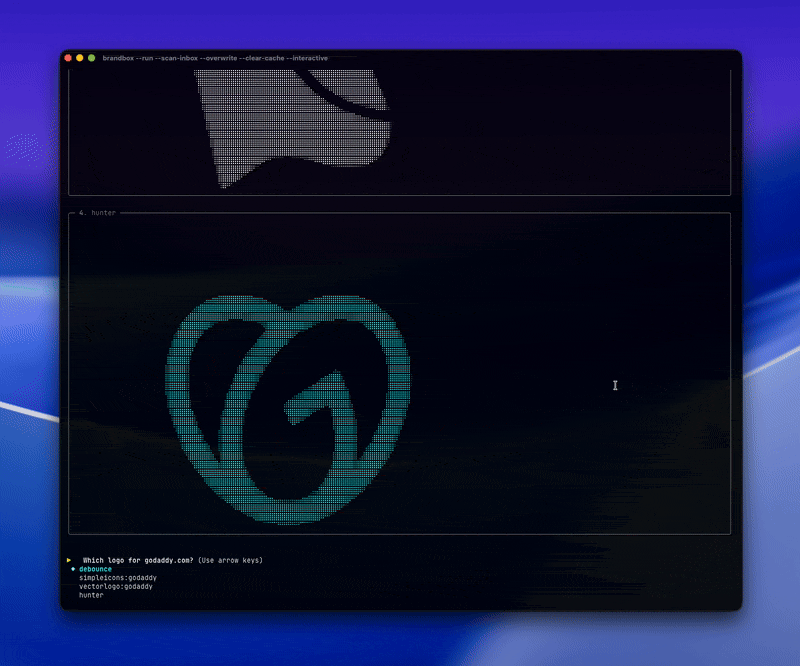
Task: Click the cyan diamond selection marker
Action: (x=73, y=569)
